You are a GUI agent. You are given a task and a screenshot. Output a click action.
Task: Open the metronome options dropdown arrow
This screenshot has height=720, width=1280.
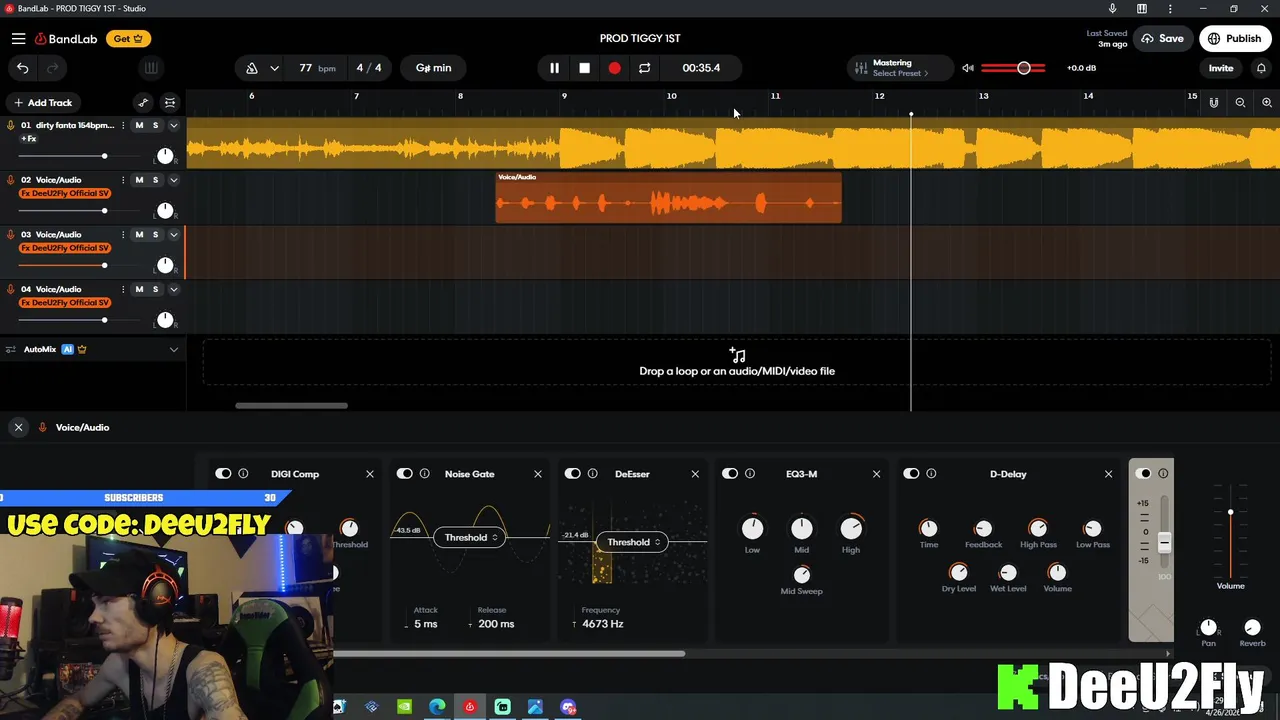click(x=274, y=68)
